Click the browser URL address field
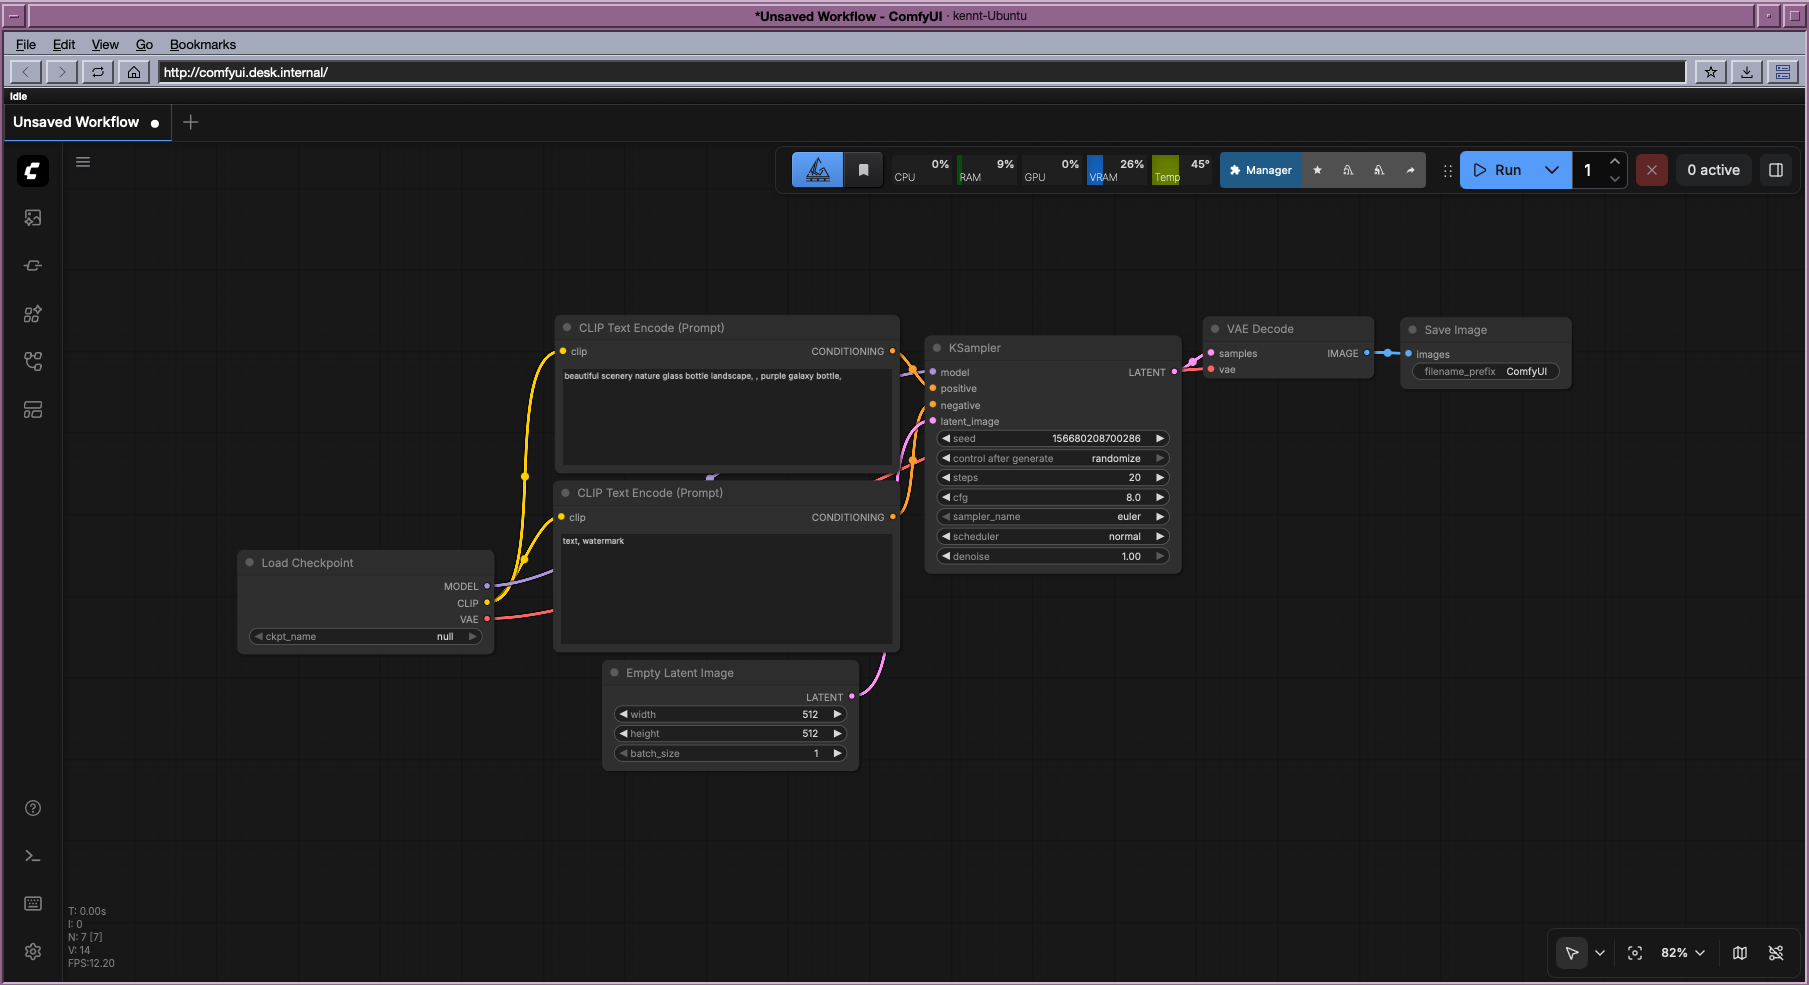 921,72
